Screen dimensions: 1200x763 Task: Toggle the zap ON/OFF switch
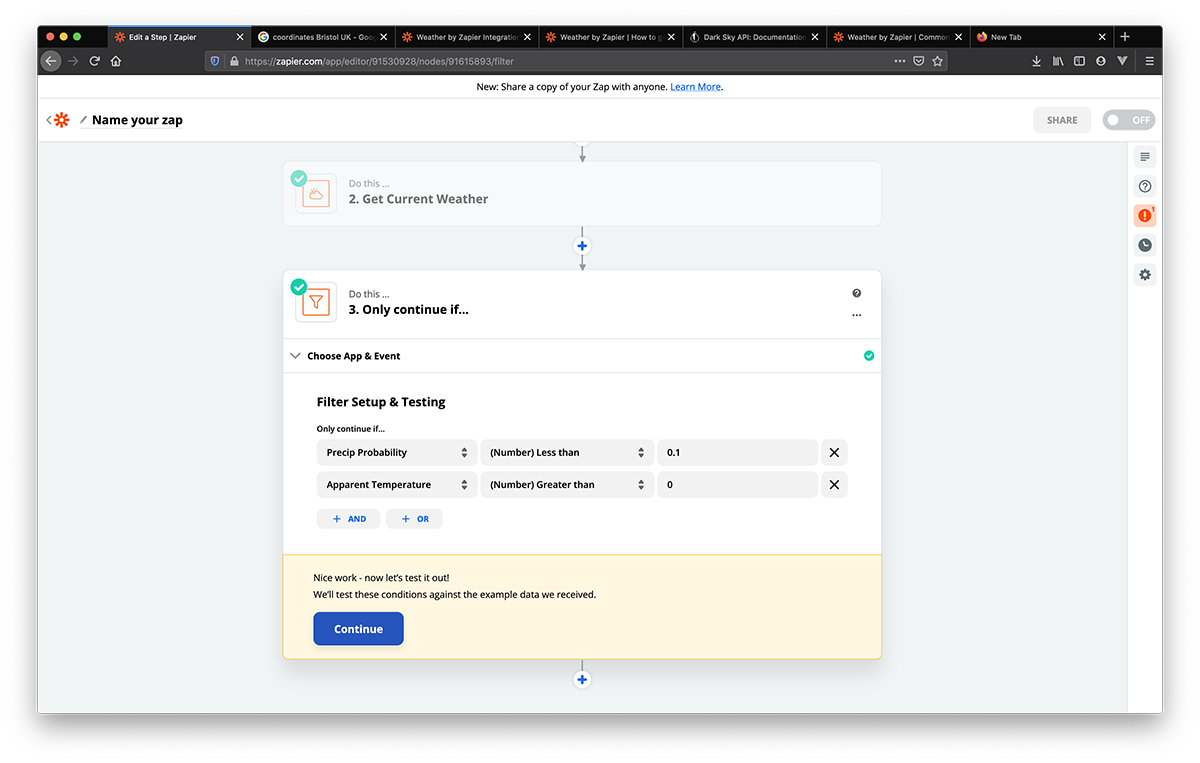(1129, 120)
